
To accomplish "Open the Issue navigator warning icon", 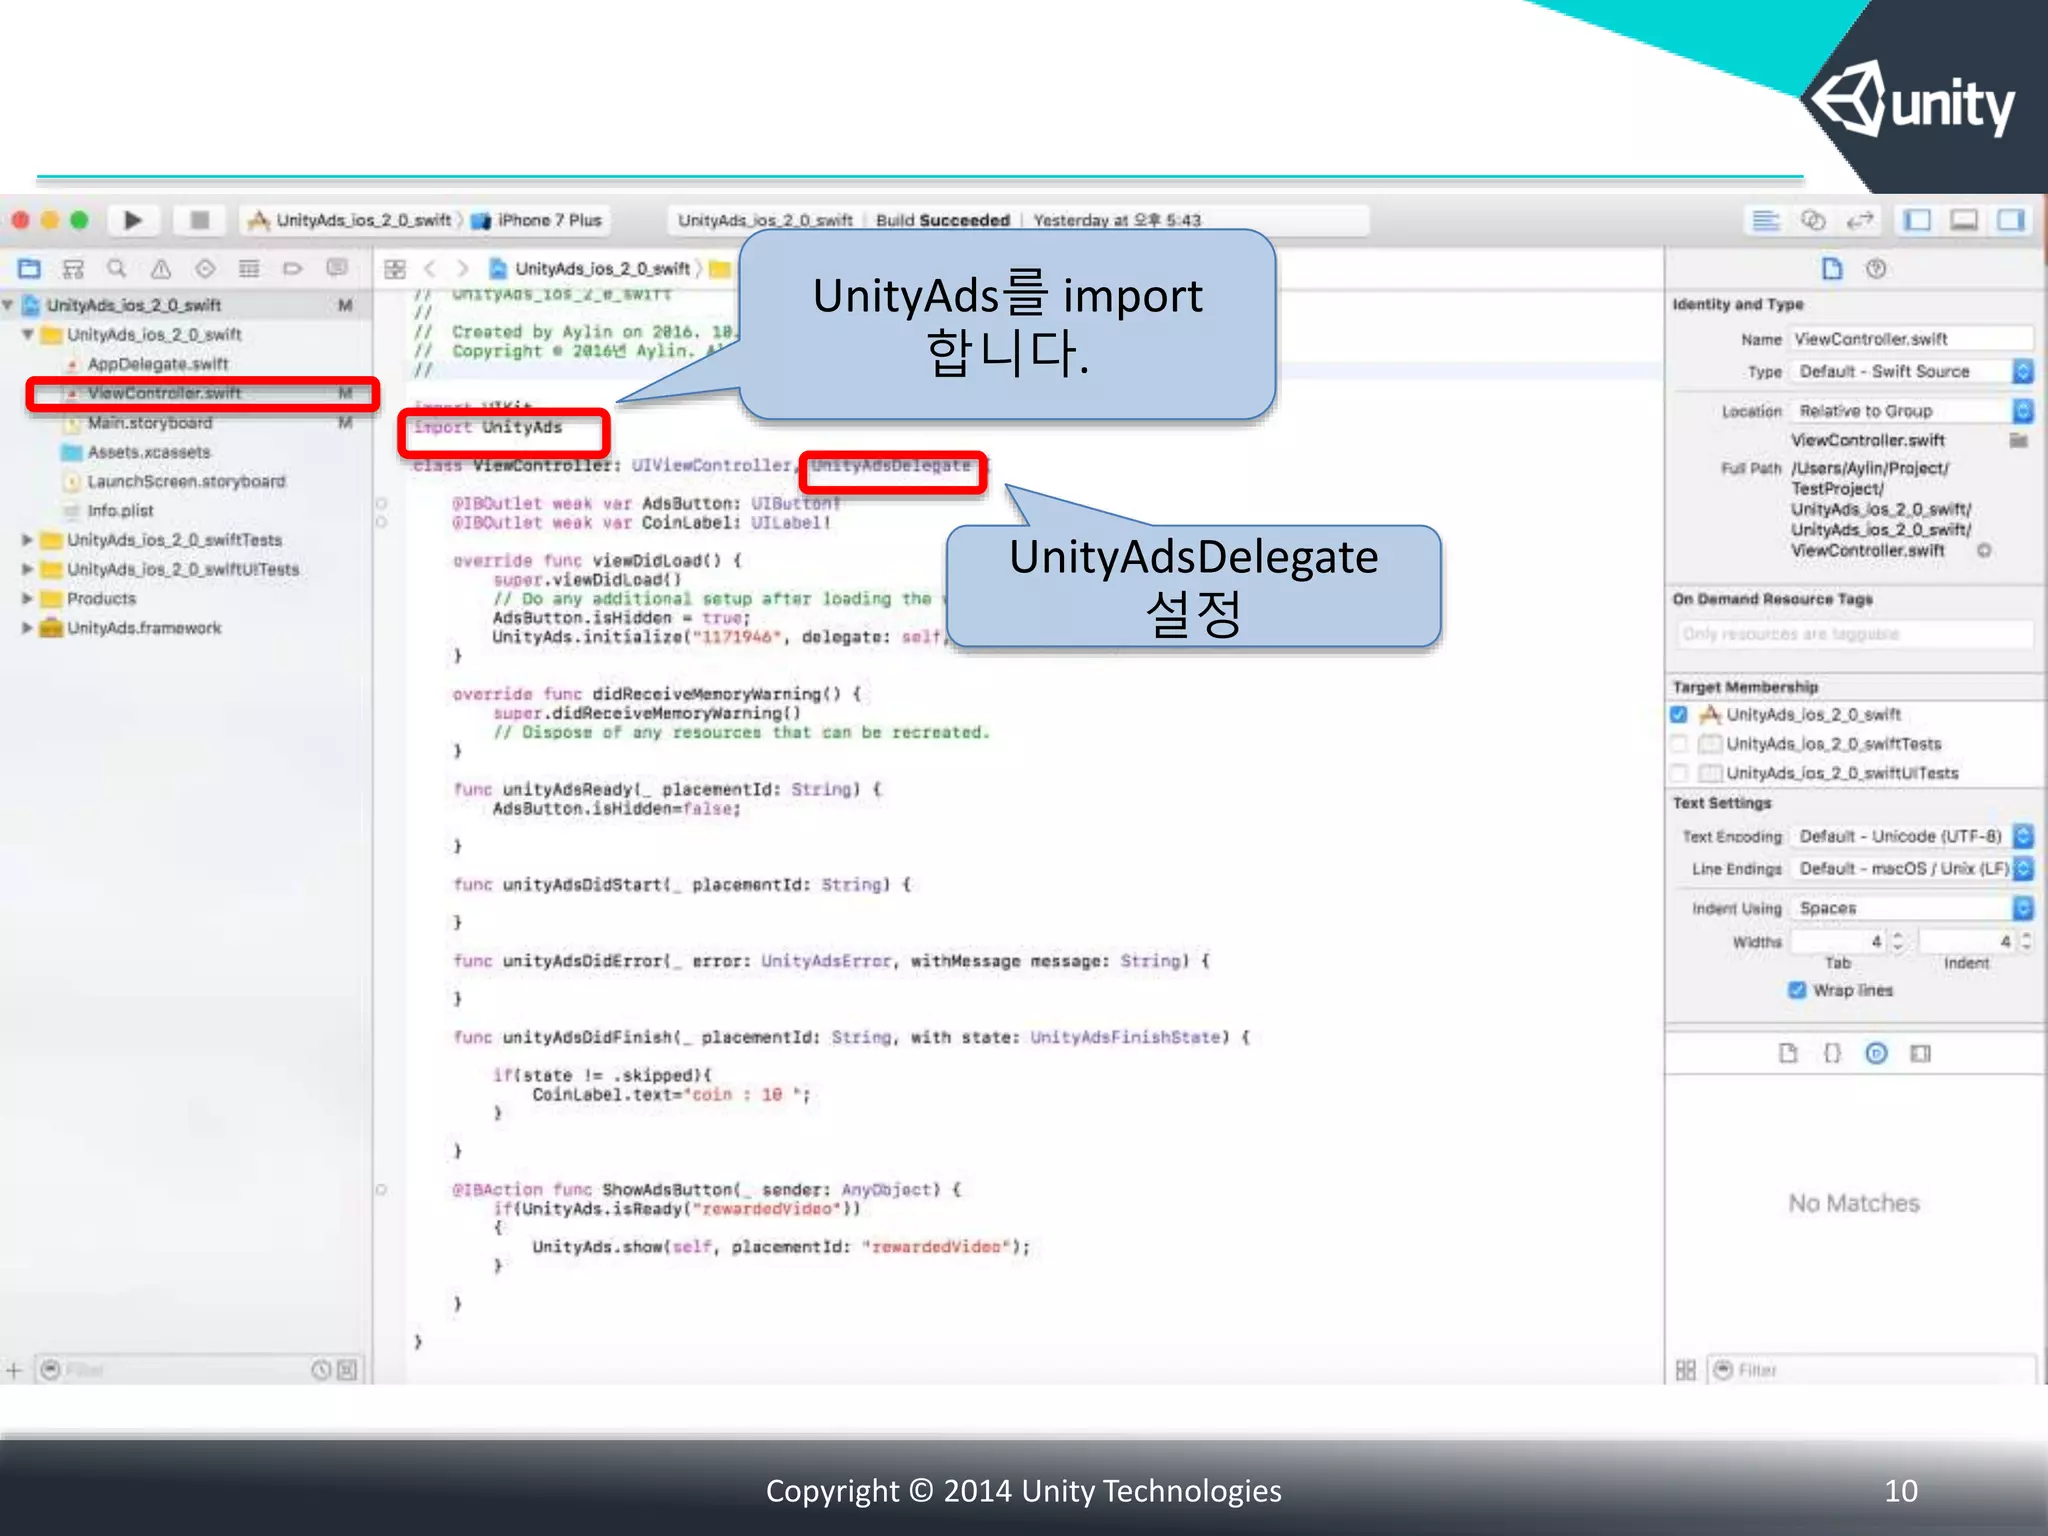I will (161, 268).
